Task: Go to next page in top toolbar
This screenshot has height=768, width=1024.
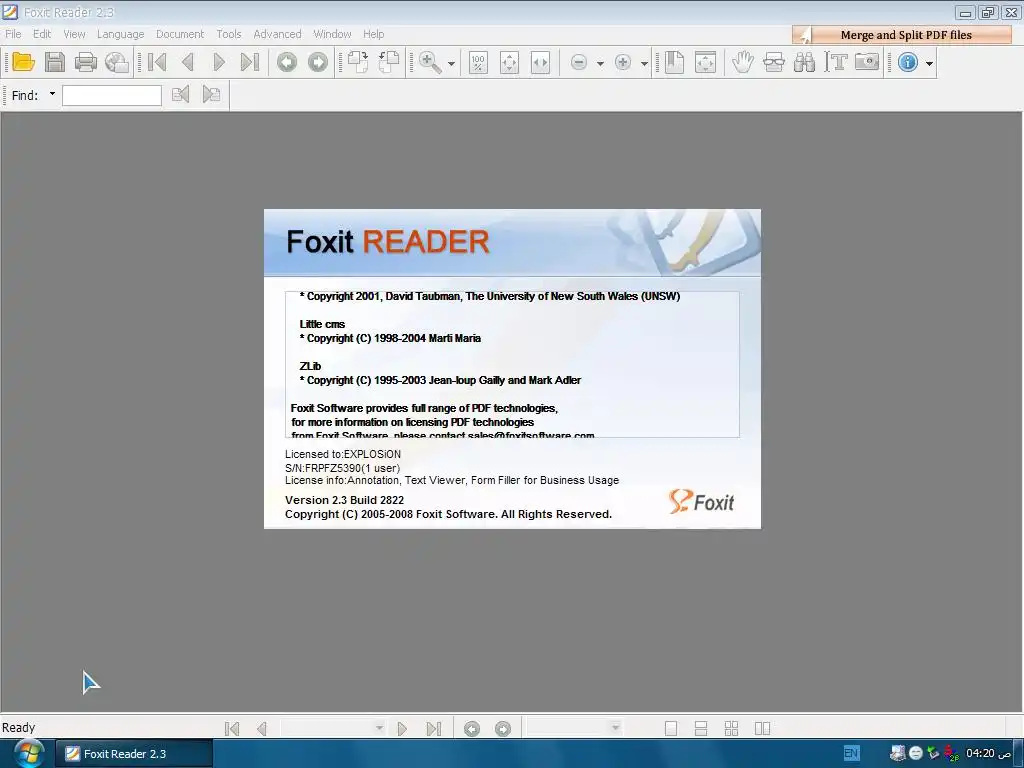Action: pos(219,62)
